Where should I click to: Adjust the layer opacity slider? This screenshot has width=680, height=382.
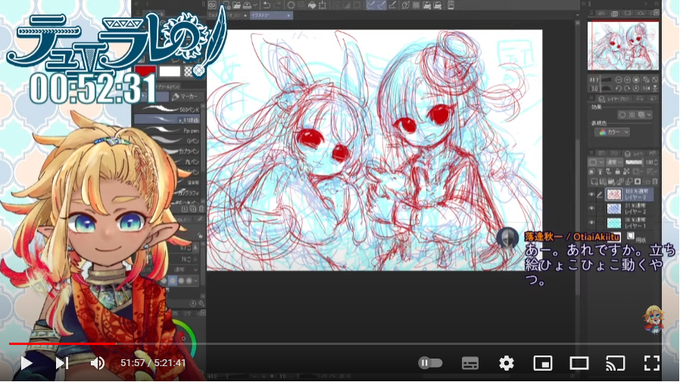click(x=634, y=162)
